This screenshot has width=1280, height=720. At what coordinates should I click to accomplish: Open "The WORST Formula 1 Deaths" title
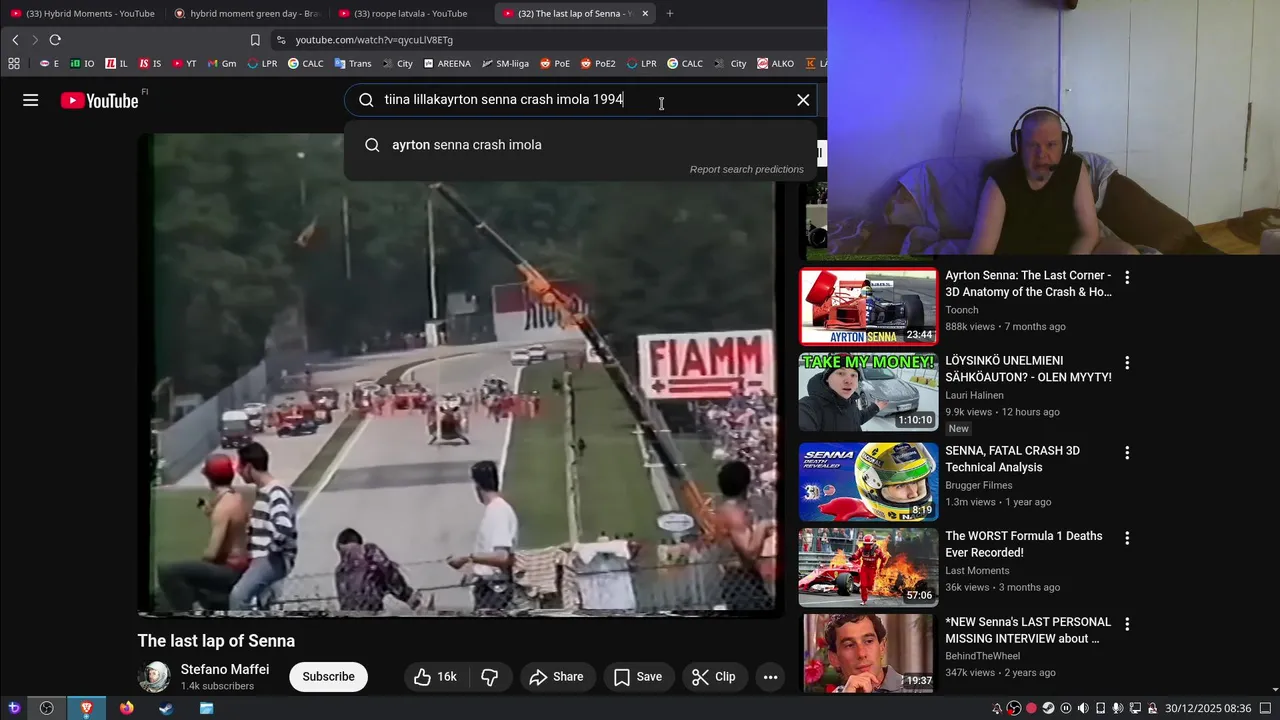(1024, 544)
